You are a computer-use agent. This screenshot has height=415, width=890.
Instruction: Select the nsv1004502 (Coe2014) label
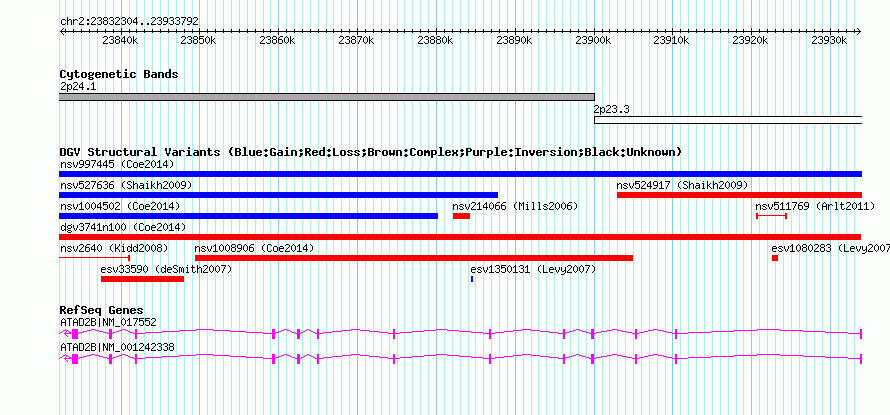[x=120, y=207]
